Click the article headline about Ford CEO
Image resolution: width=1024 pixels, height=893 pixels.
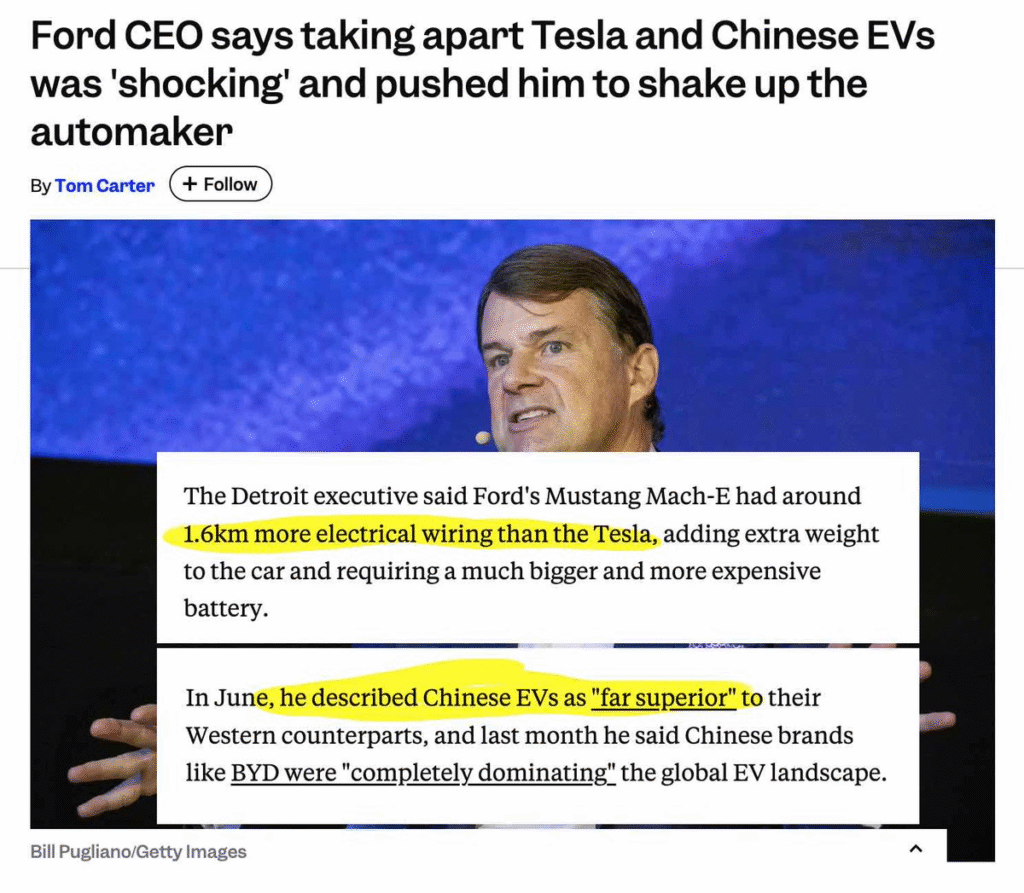click(480, 83)
